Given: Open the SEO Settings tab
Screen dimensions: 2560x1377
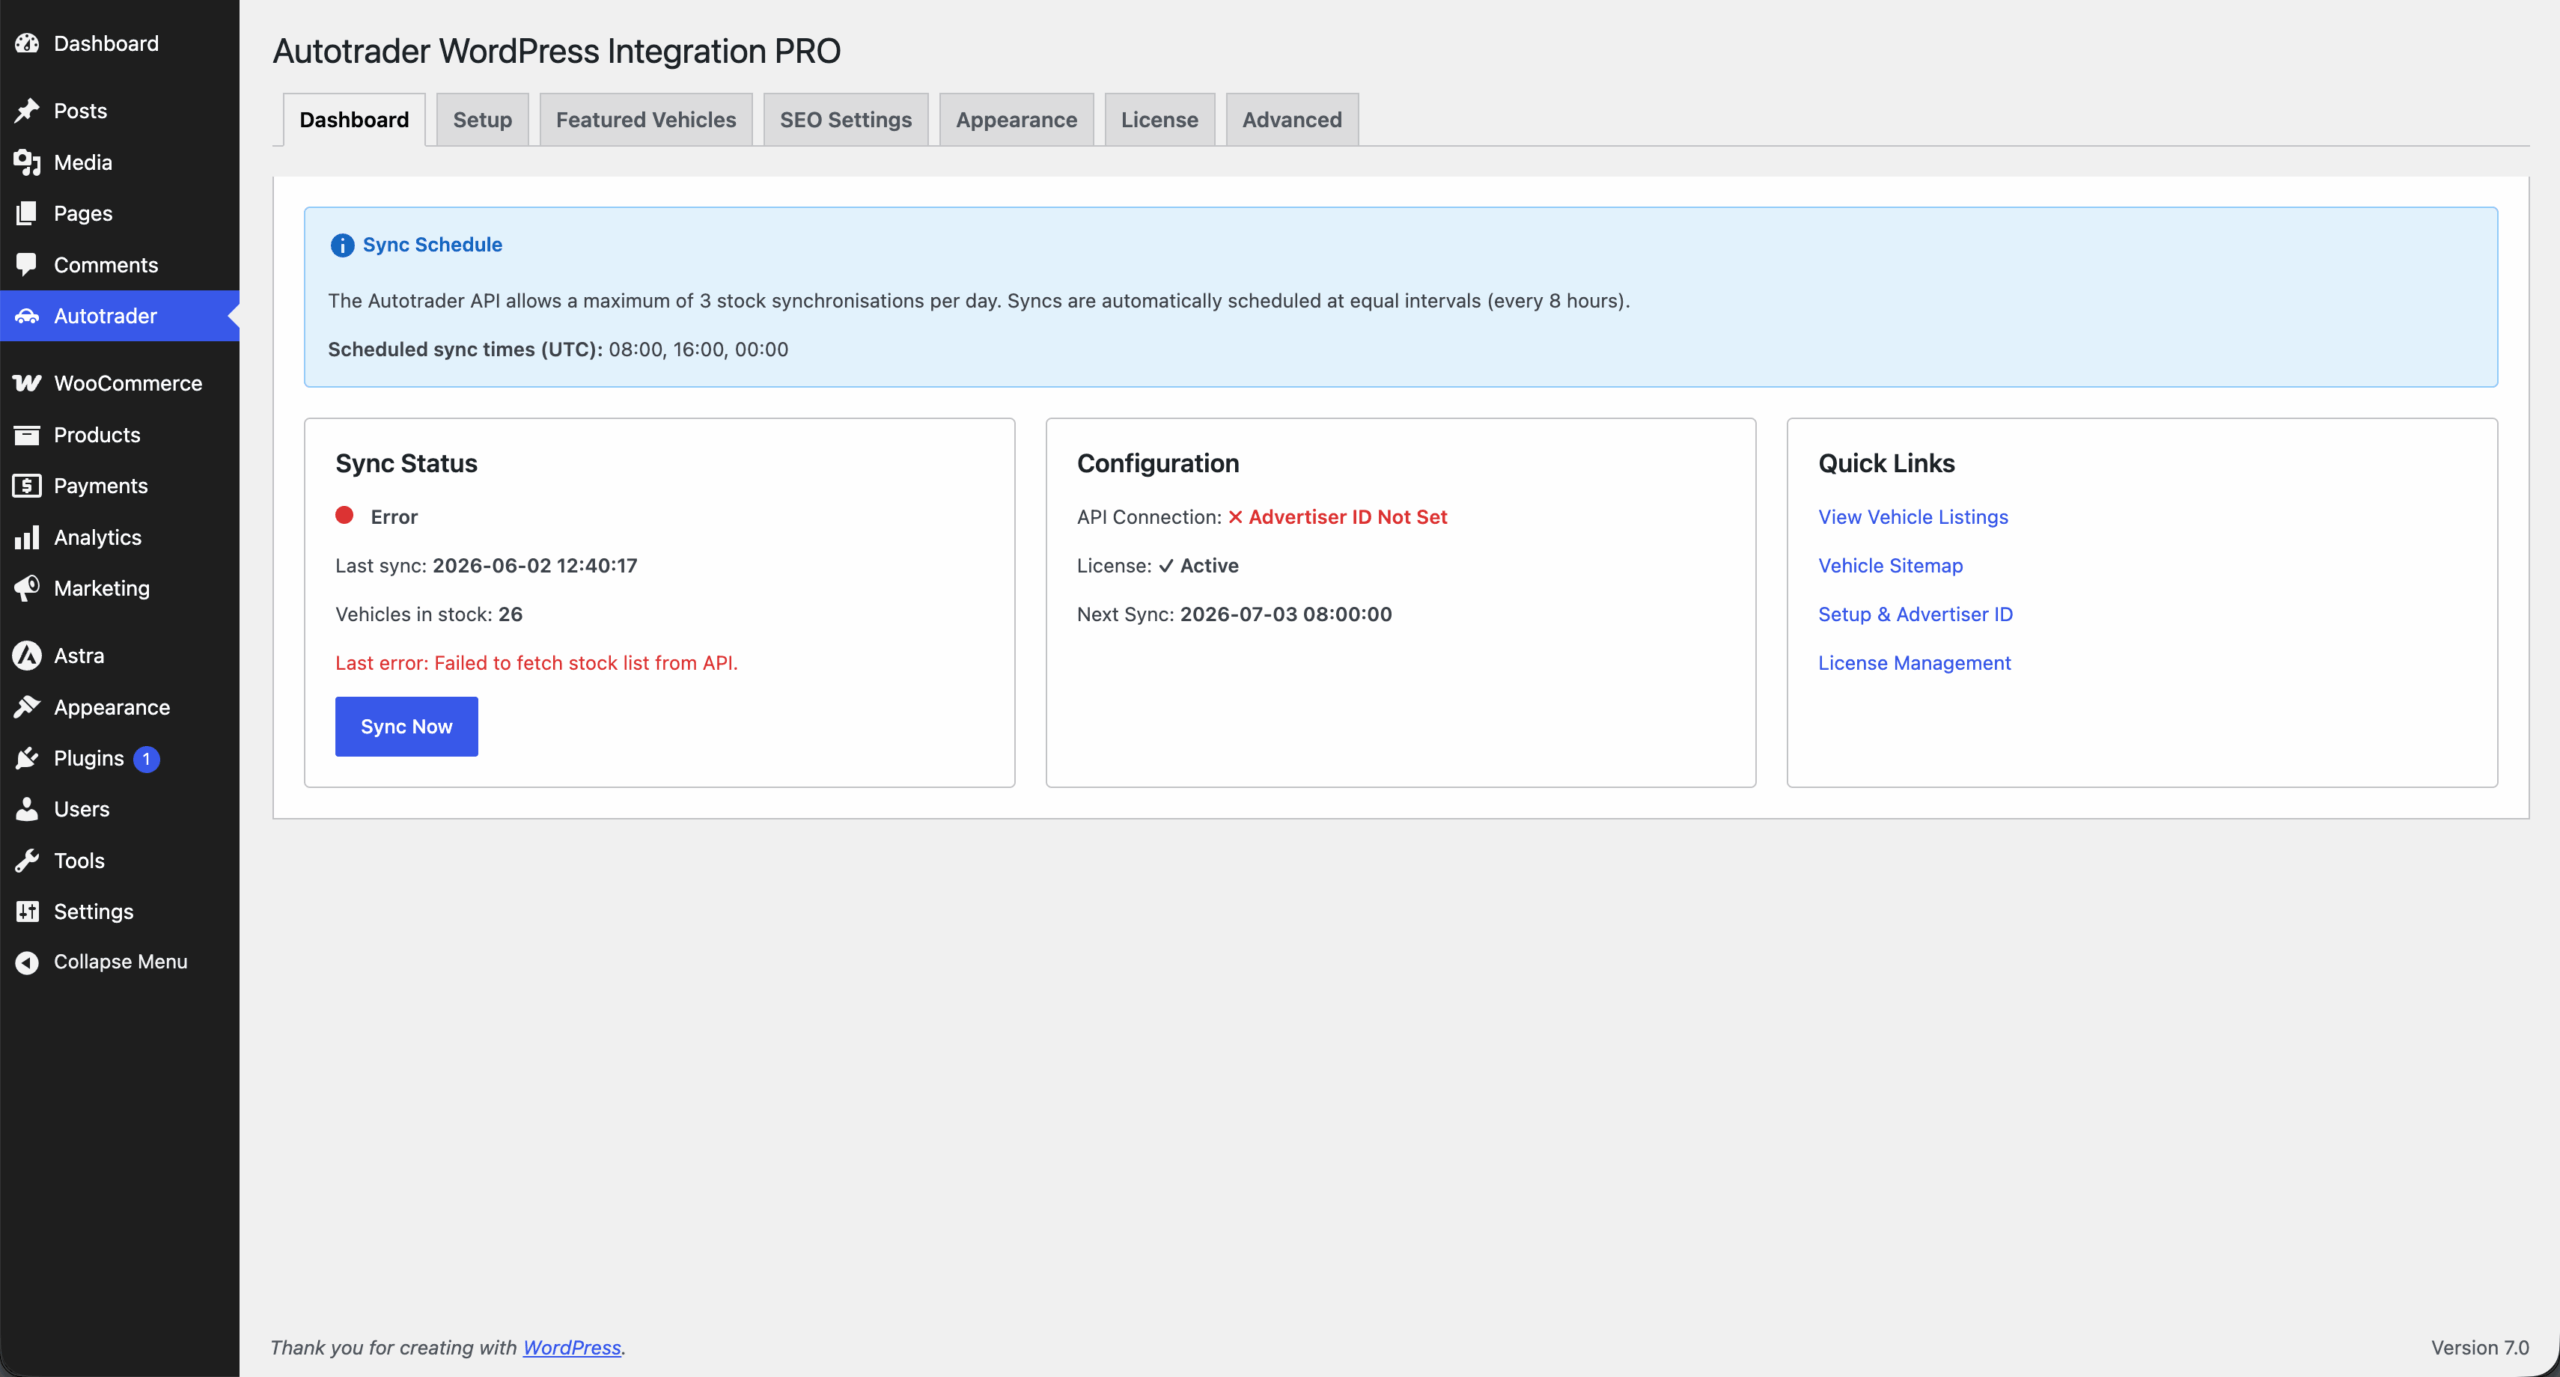Looking at the screenshot, I should coord(846,120).
